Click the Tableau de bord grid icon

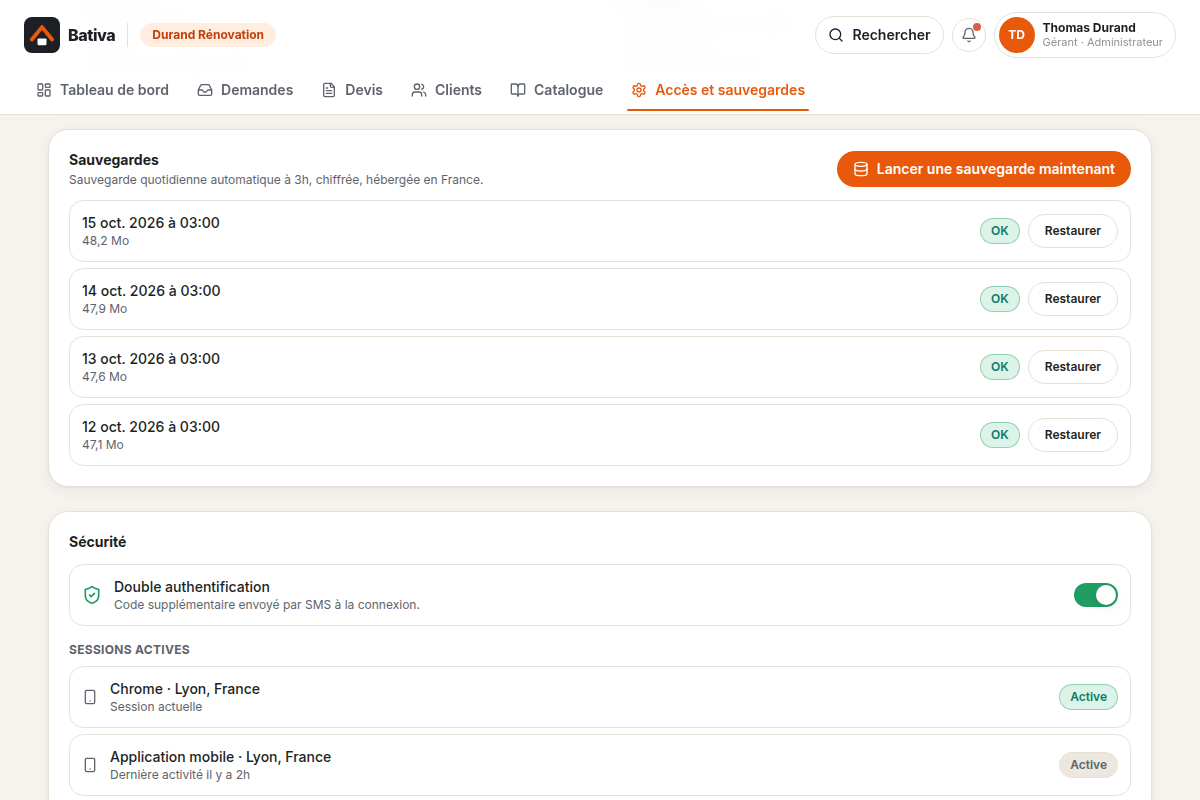tap(44, 90)
